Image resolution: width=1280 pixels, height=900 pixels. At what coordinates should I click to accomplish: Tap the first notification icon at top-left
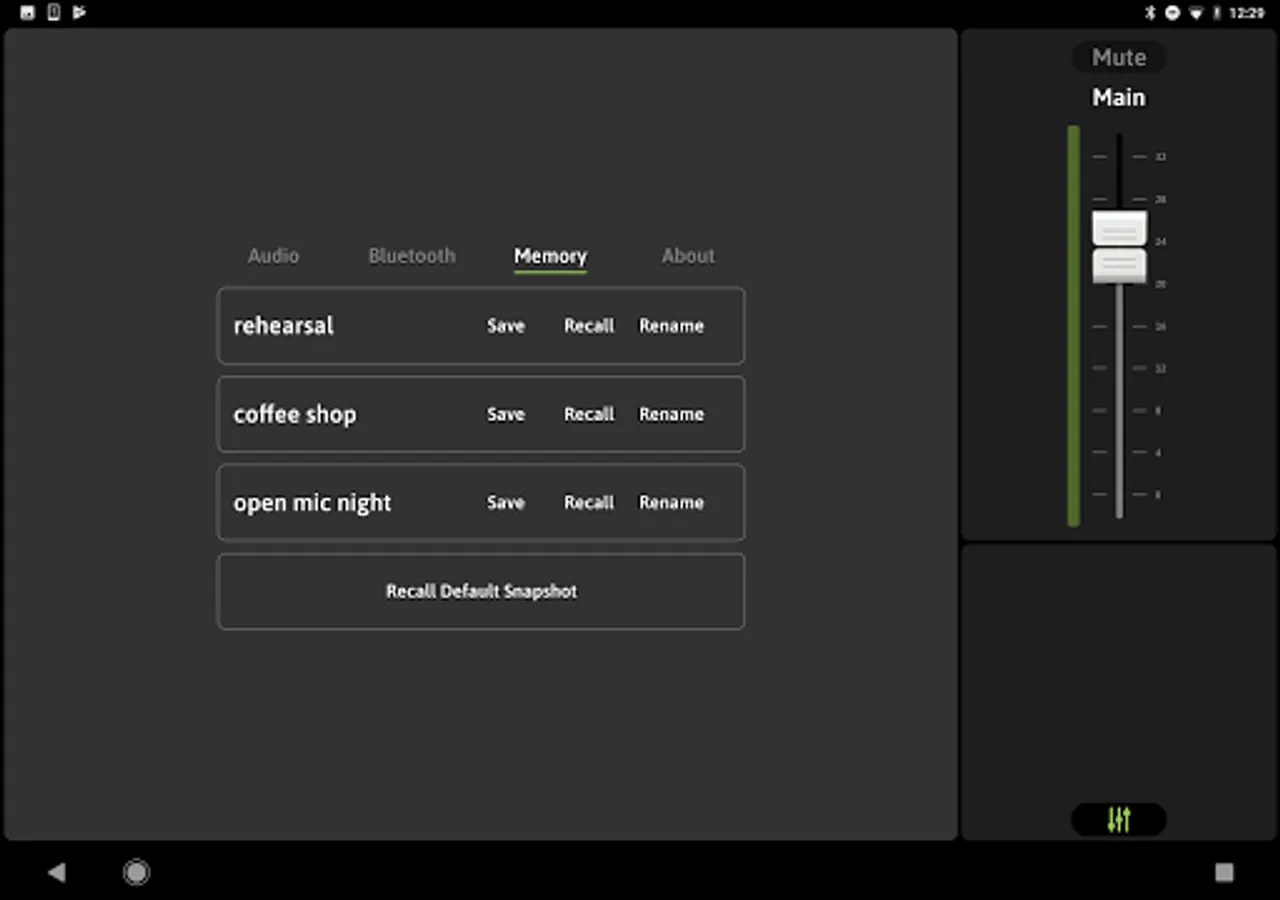click(x=28, y=13)
